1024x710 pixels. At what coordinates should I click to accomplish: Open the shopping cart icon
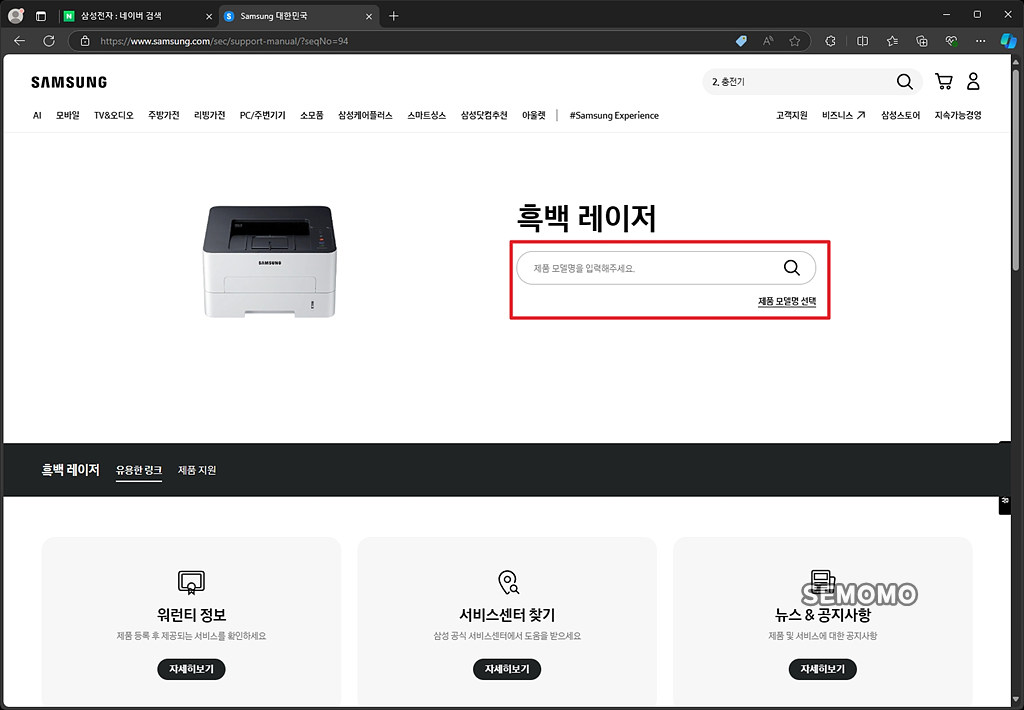944,81
